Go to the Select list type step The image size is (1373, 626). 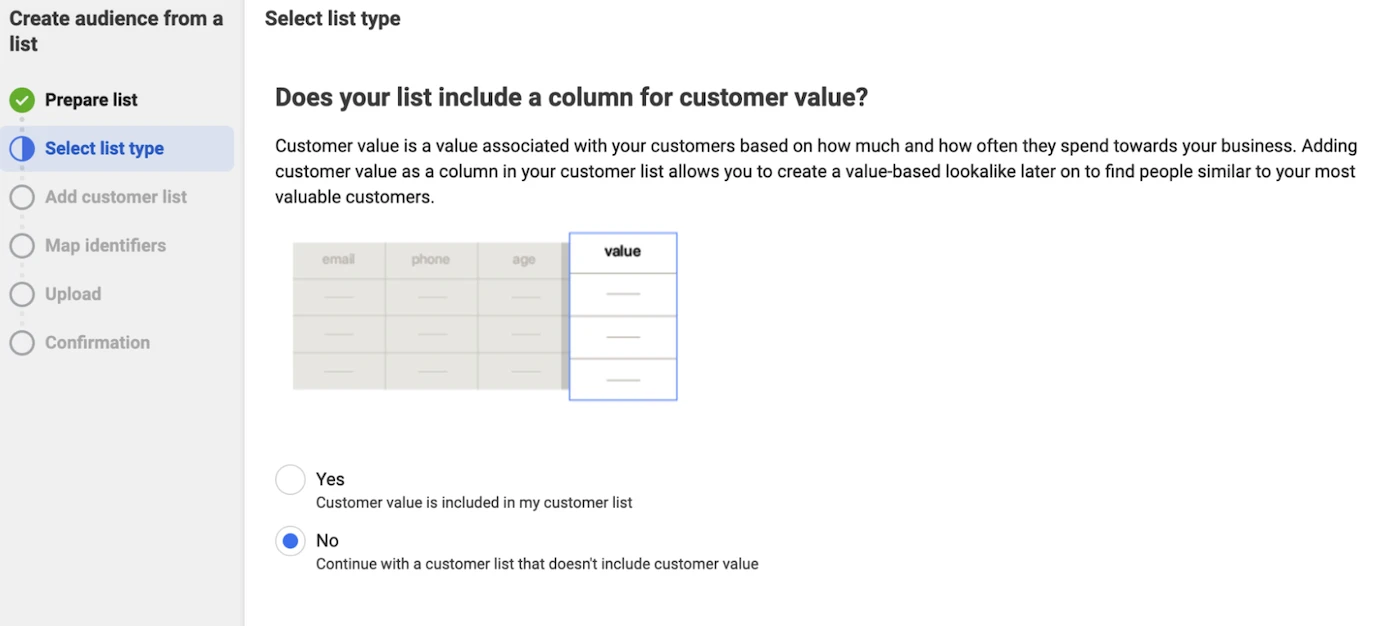coord(104,149)
